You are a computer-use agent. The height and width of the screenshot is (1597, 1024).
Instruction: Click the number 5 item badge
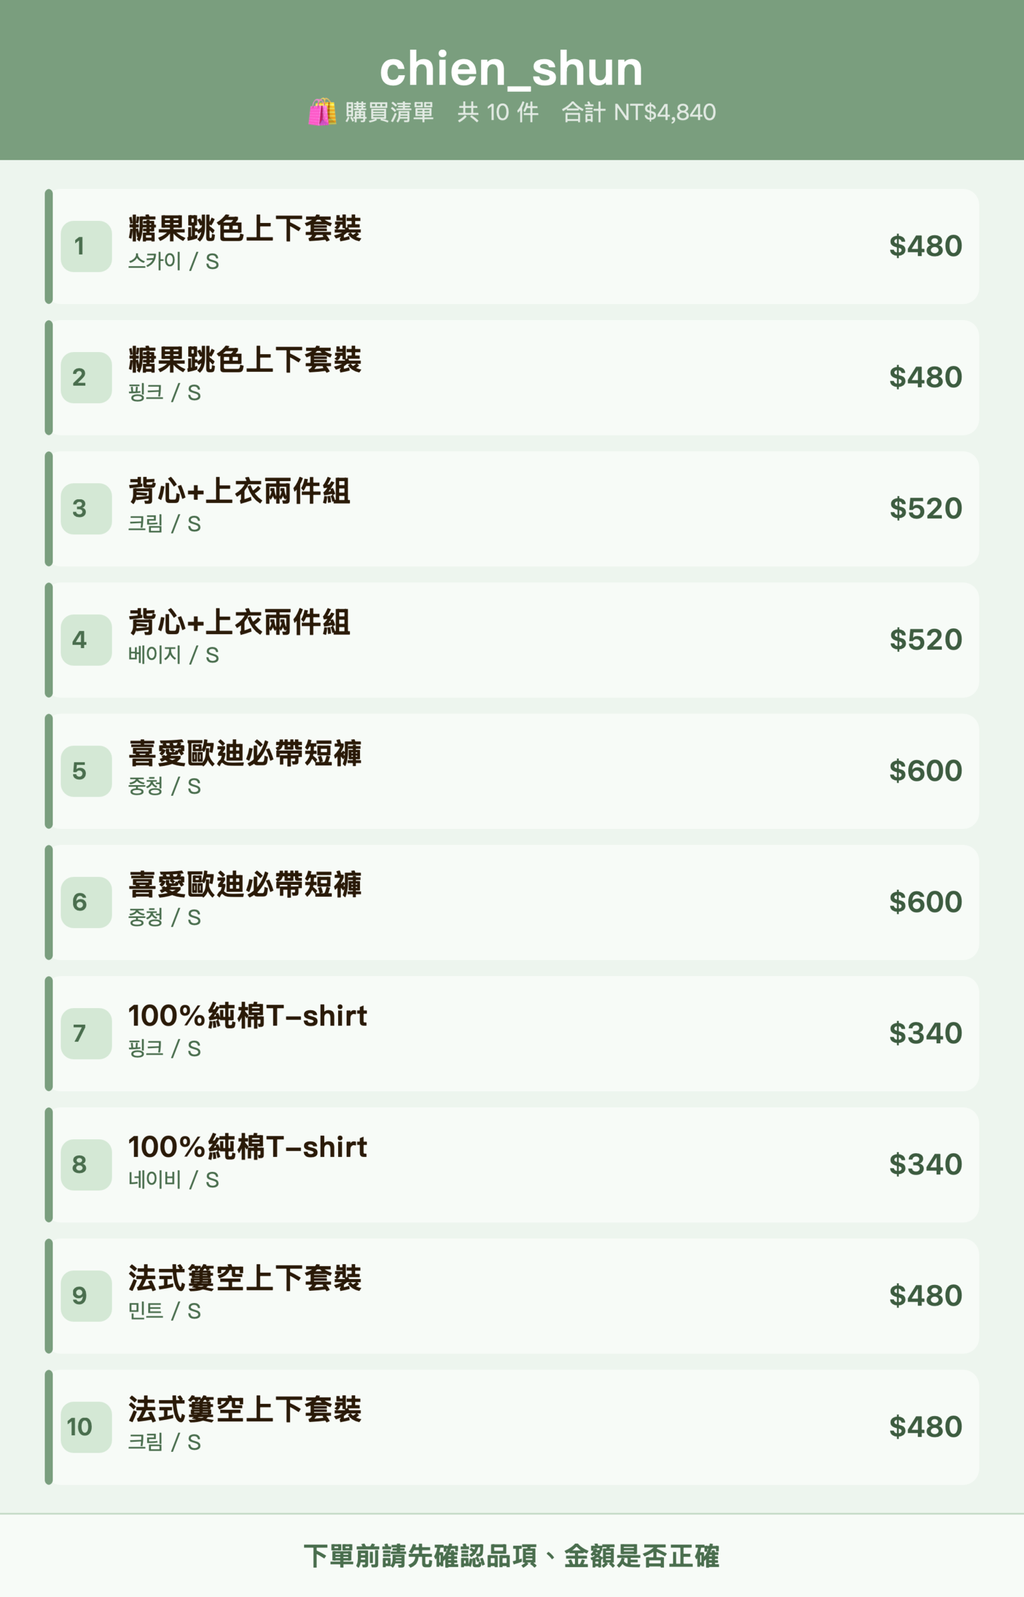(x=86, y=771)
